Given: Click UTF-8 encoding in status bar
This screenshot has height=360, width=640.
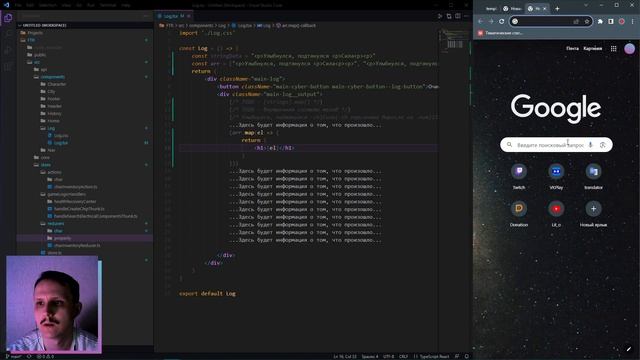Looking at the screenshot, I should (389, 356).
